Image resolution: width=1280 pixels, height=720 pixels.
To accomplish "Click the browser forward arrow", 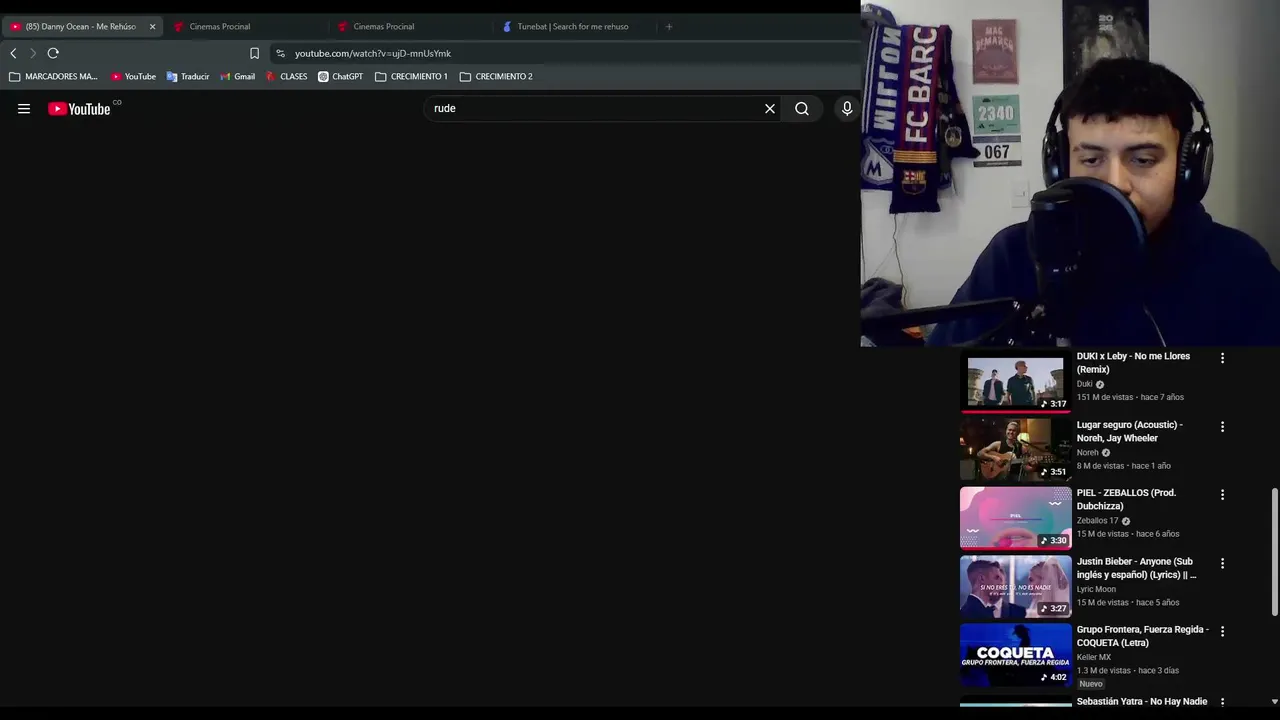I will [32, 53].
